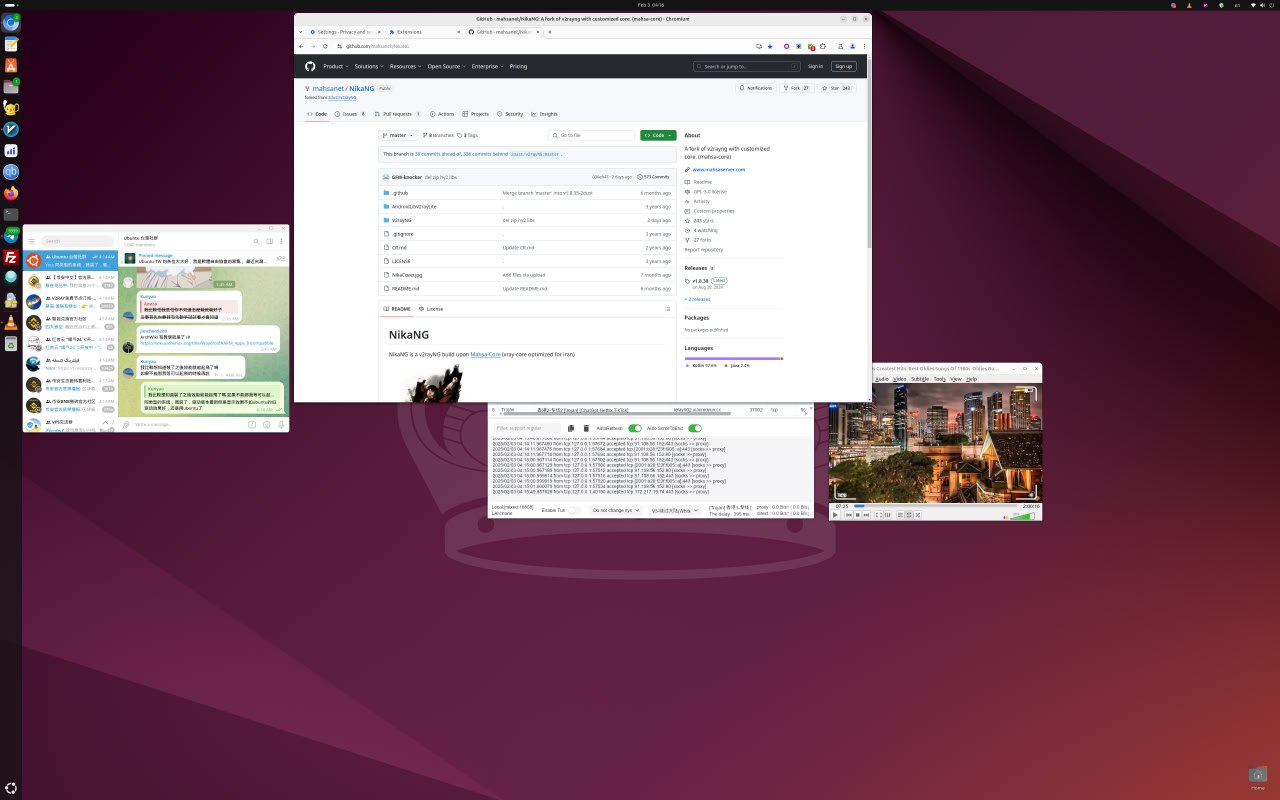Screen dimensions: 1280x800
Task: Star the NikaNG repository
Action: (835, 88)
